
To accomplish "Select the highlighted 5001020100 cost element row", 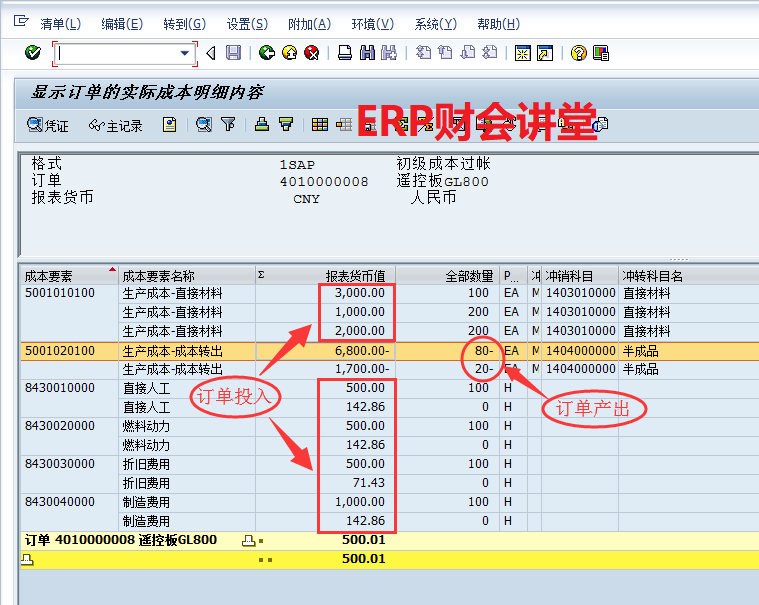I will (60, 351).
